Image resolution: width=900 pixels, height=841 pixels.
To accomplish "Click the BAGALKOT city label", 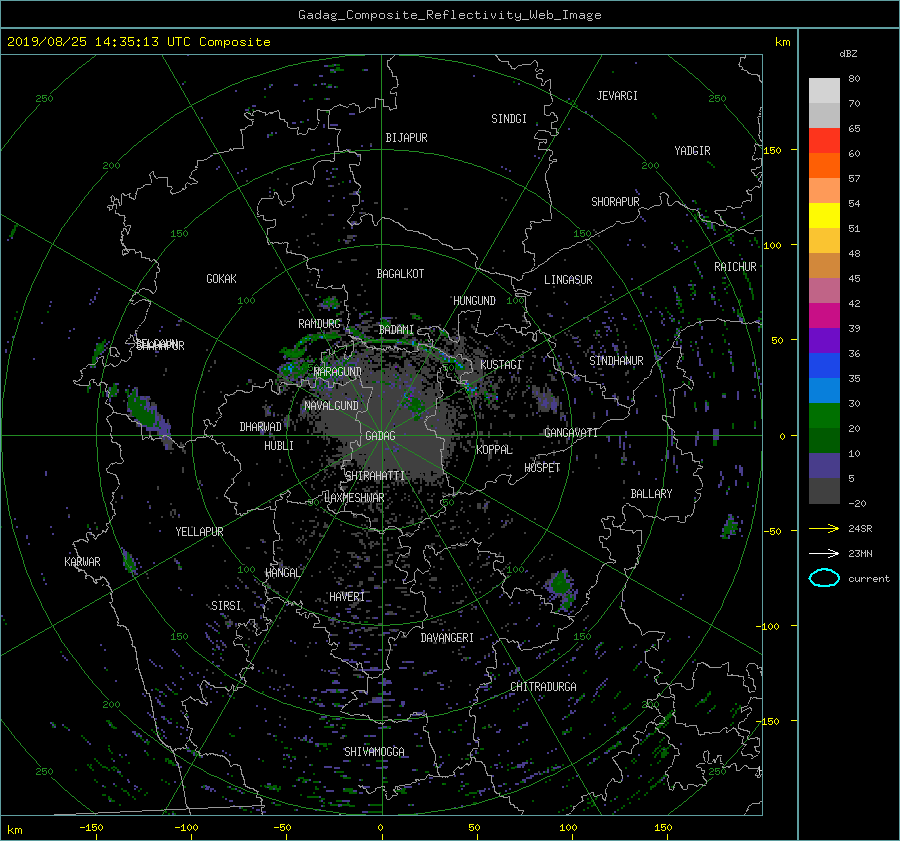I will click(400, 274).
